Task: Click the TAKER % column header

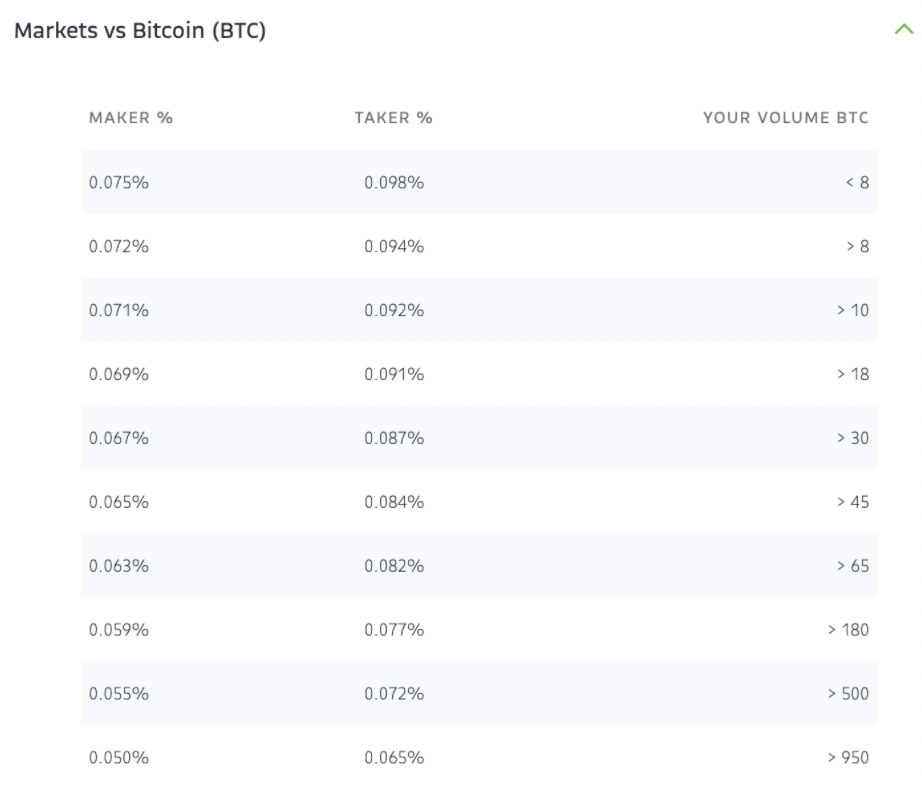Action: (393, 118)
